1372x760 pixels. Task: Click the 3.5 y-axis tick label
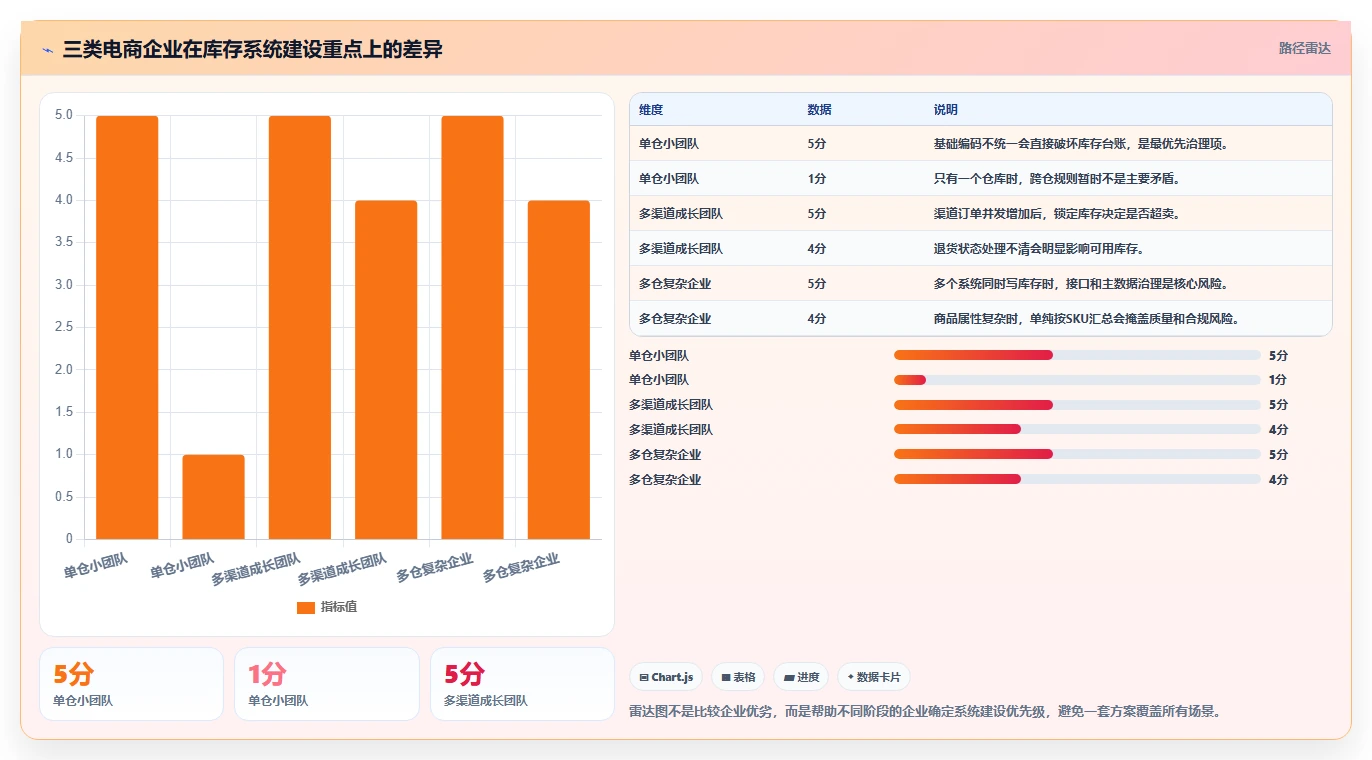click(64, 243)
